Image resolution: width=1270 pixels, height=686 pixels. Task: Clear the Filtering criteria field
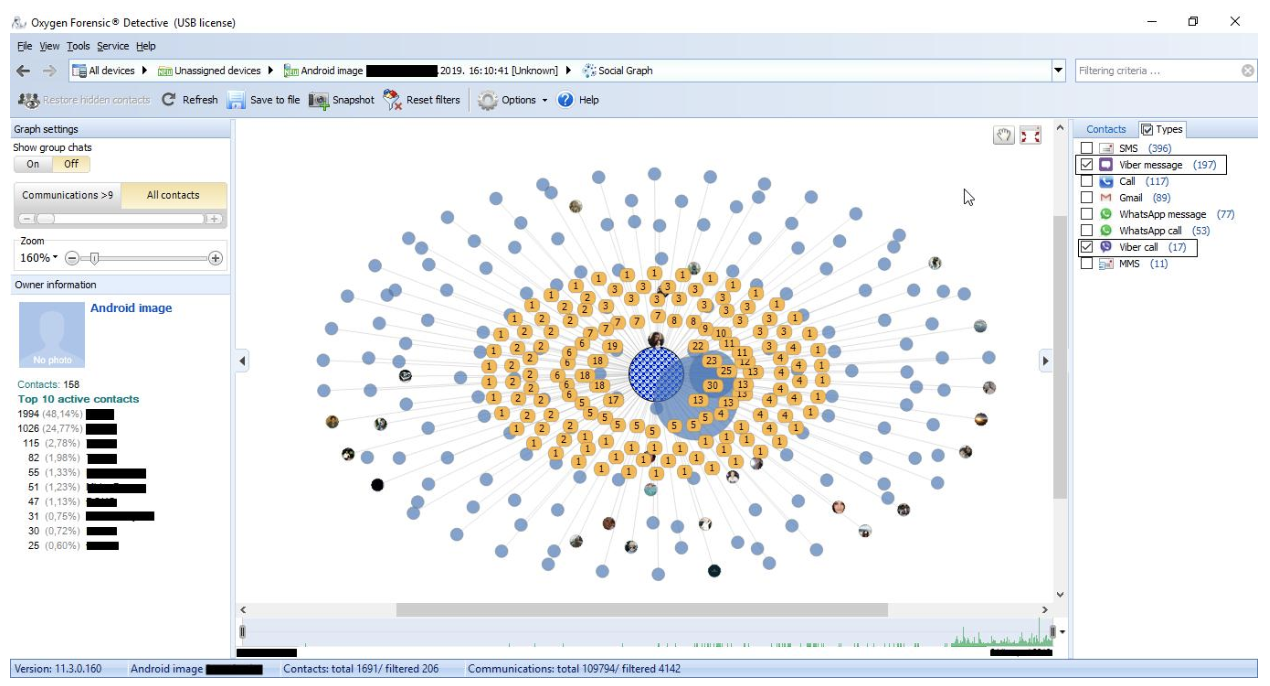pyautogui.click(x=1248, y=71)
